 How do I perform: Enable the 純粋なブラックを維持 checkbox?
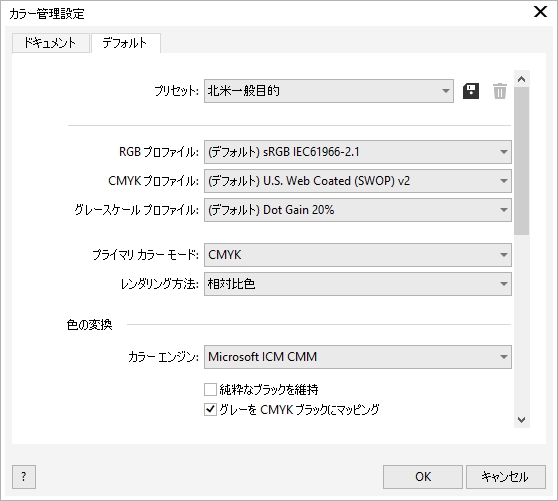click(x=210, y=389)
